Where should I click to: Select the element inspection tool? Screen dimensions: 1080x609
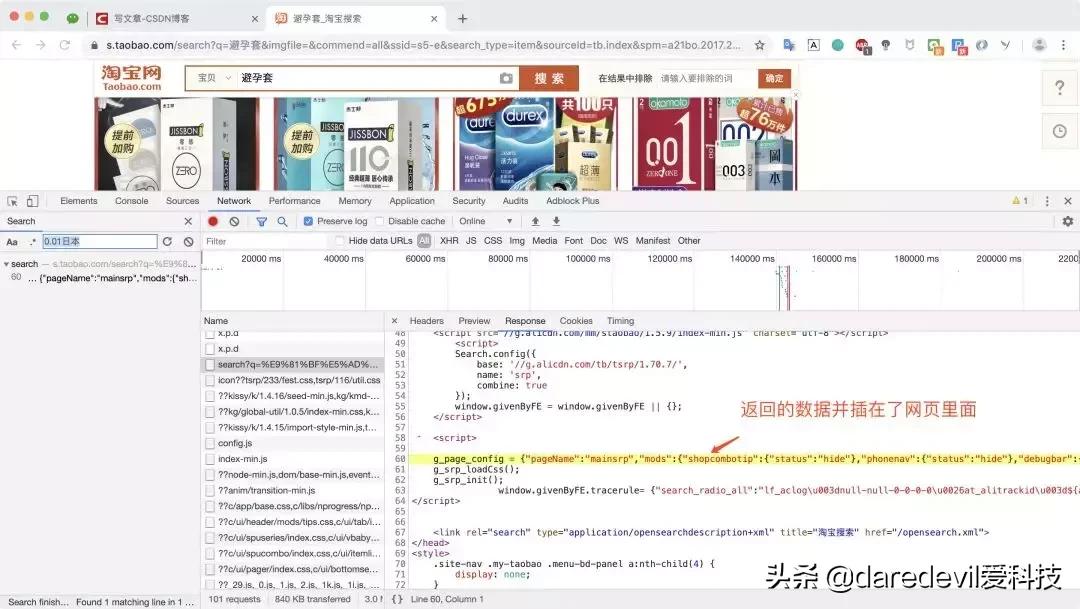click(13, 201)
